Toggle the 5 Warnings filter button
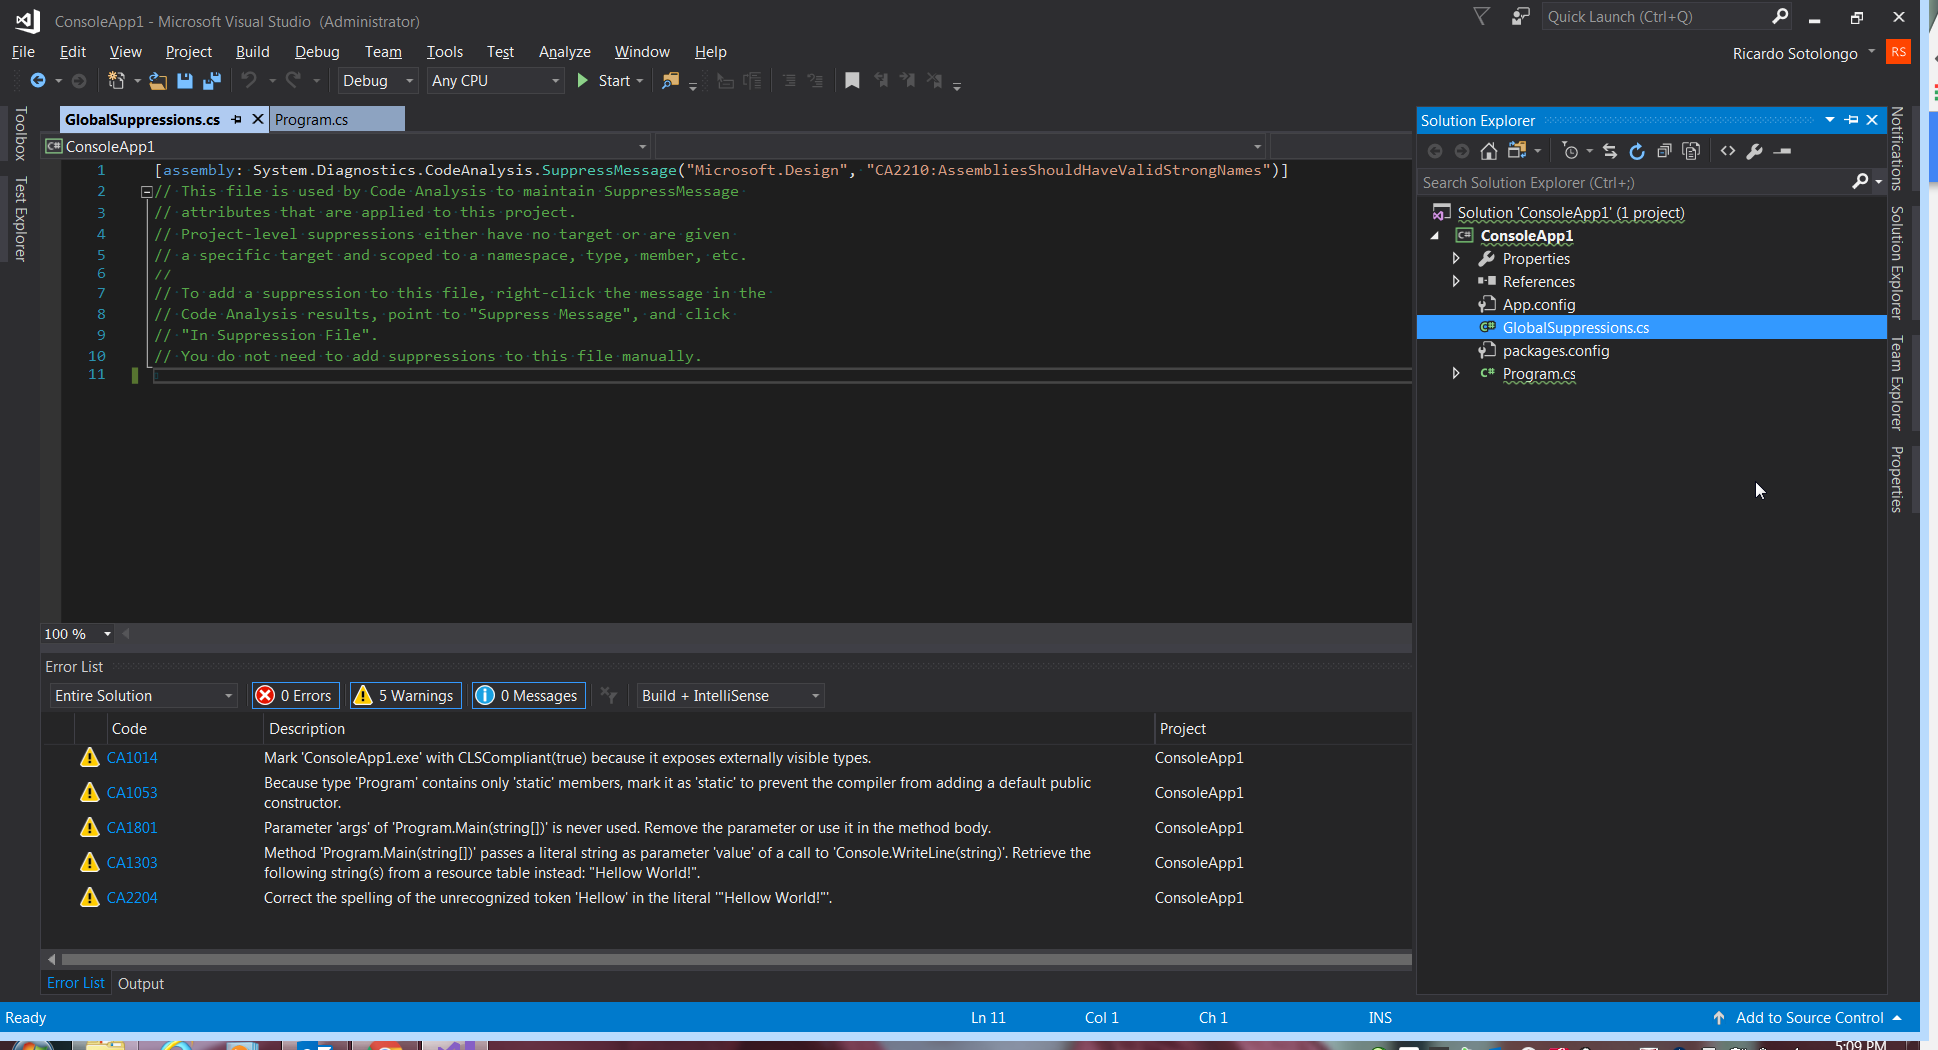 tap(405, 695)
